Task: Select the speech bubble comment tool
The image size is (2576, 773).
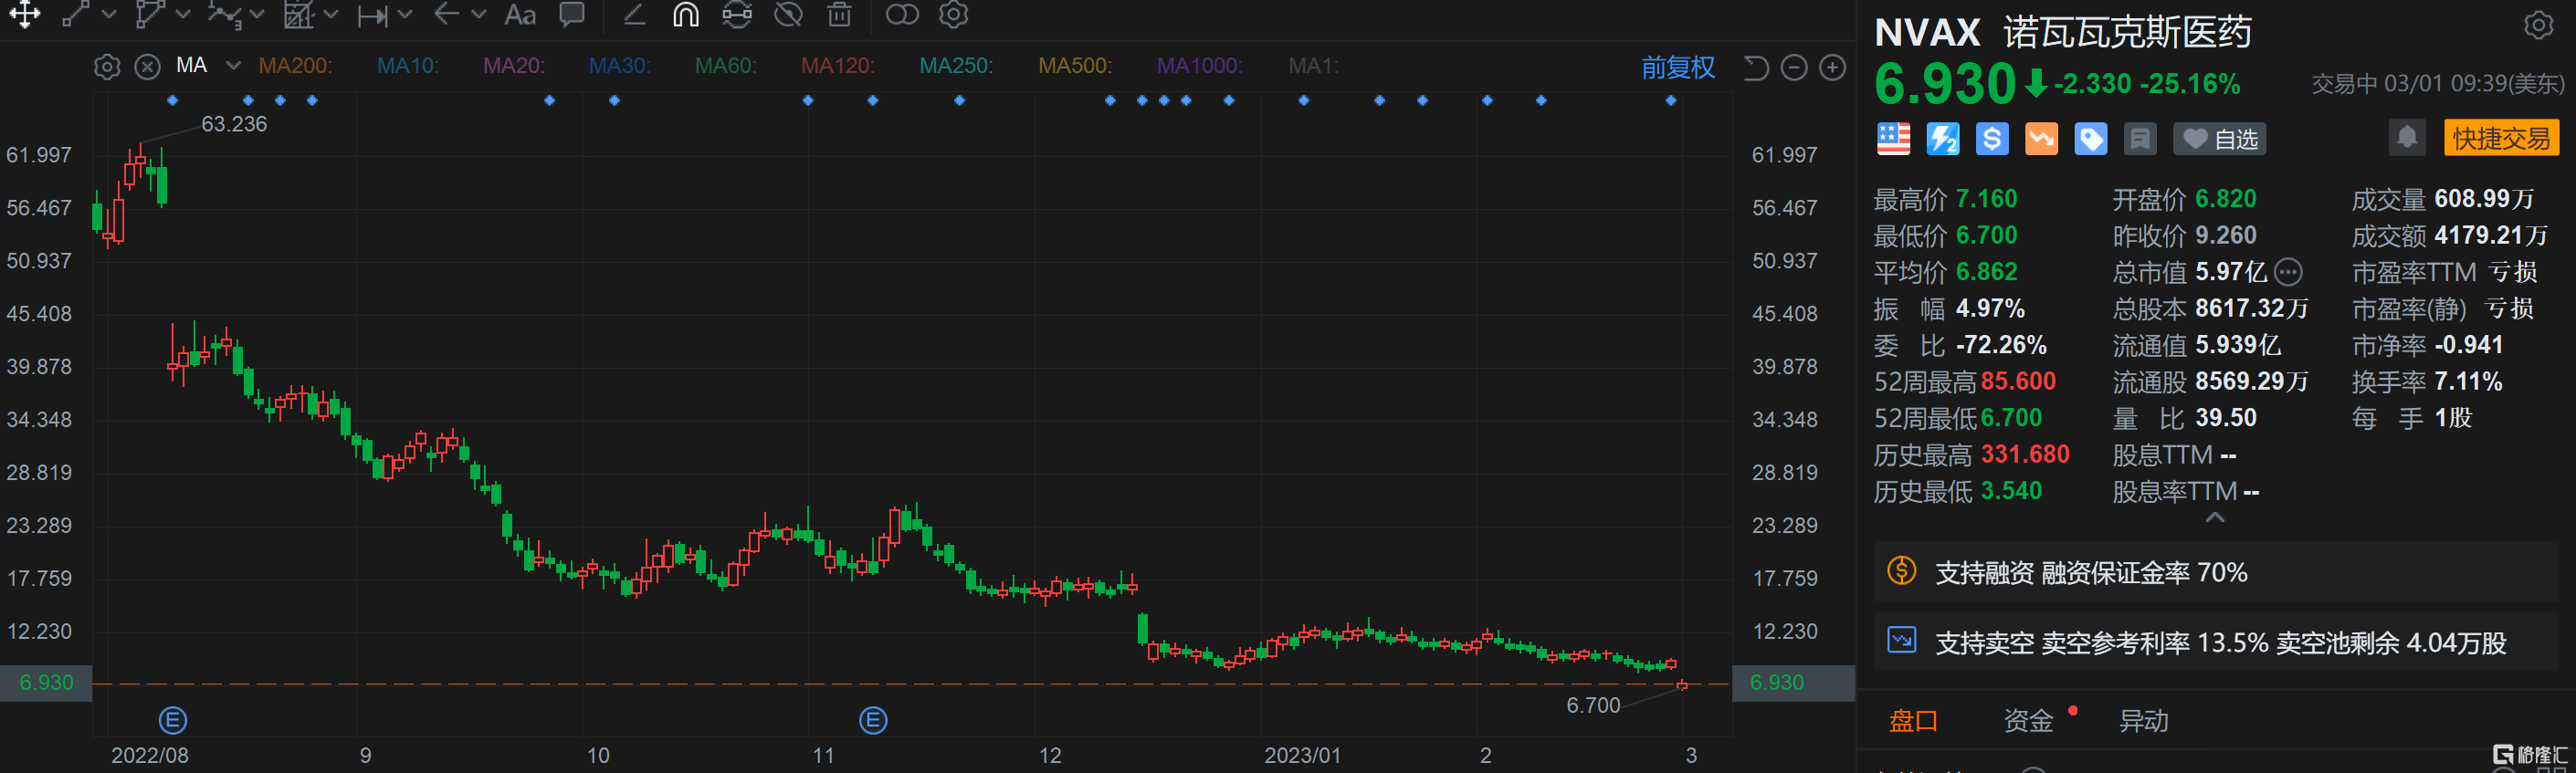Action: [x=572, y=14]
